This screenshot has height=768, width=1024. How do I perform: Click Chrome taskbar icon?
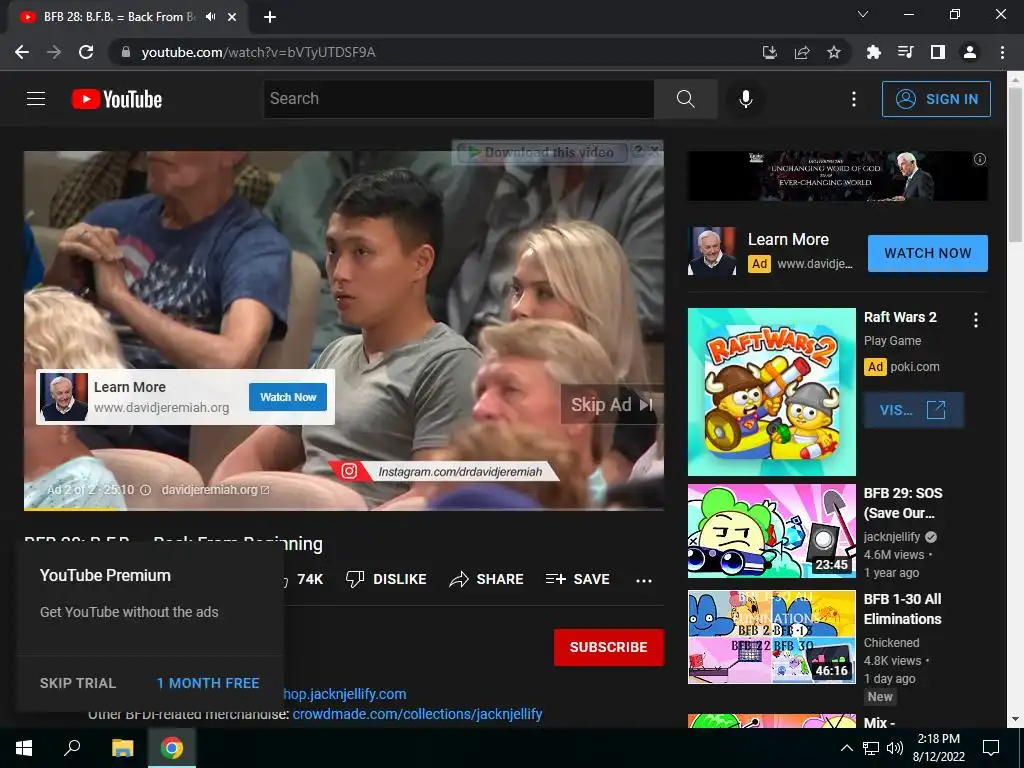coord(172,748)
